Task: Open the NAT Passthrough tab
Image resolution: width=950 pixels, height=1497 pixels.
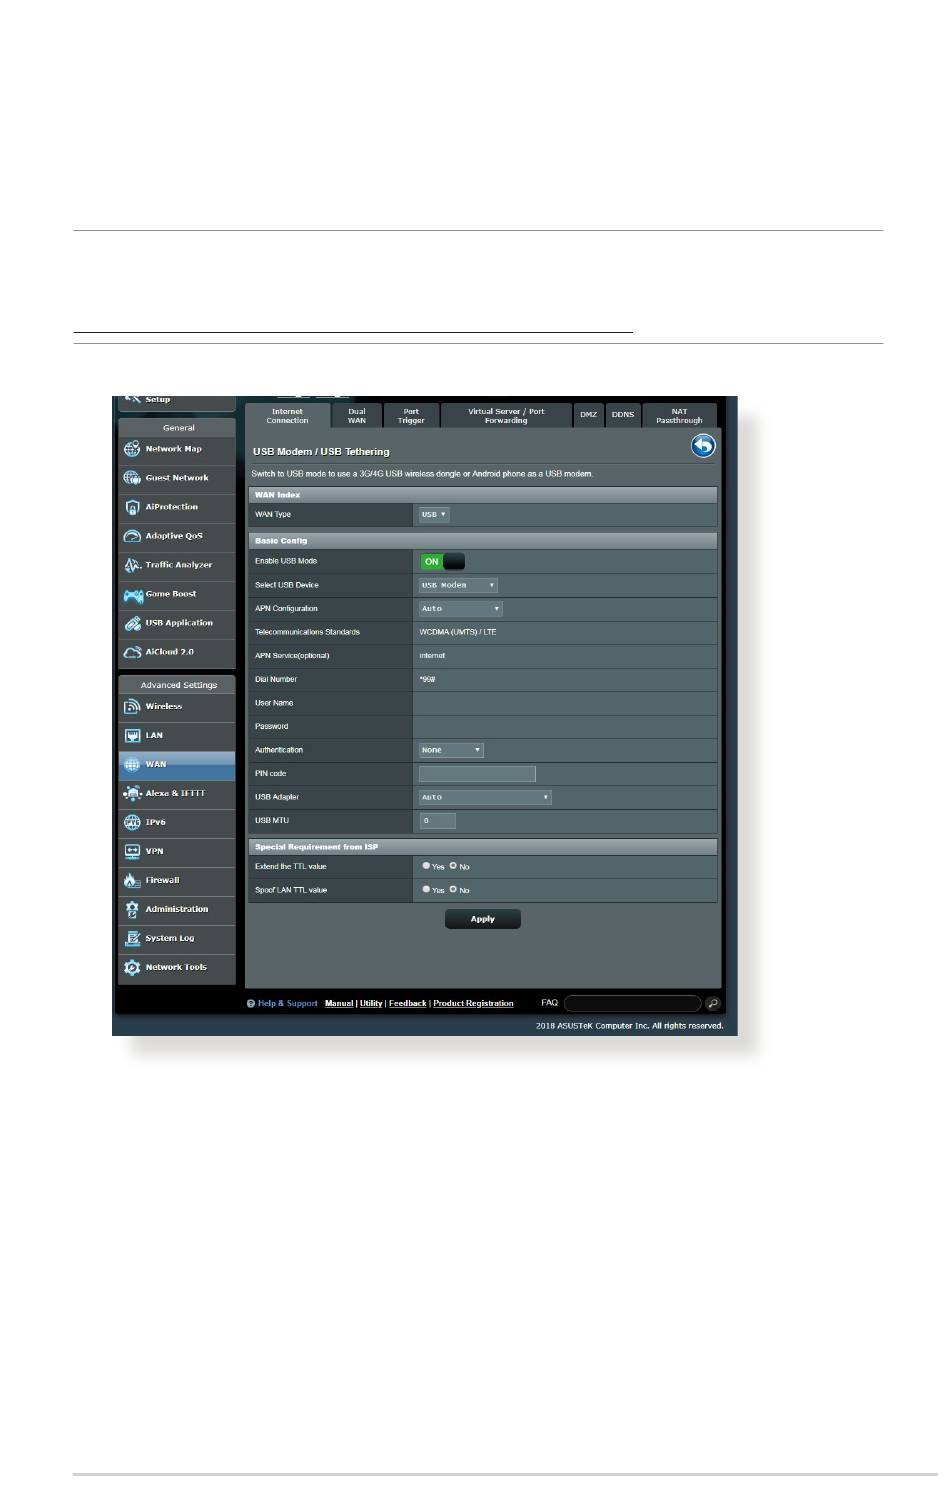Action: coord(680,415)
